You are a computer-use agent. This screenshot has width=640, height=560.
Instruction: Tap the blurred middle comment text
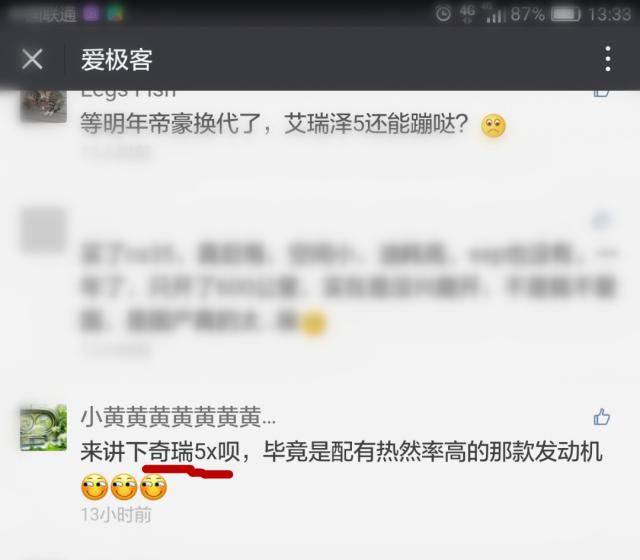(349, 288)
